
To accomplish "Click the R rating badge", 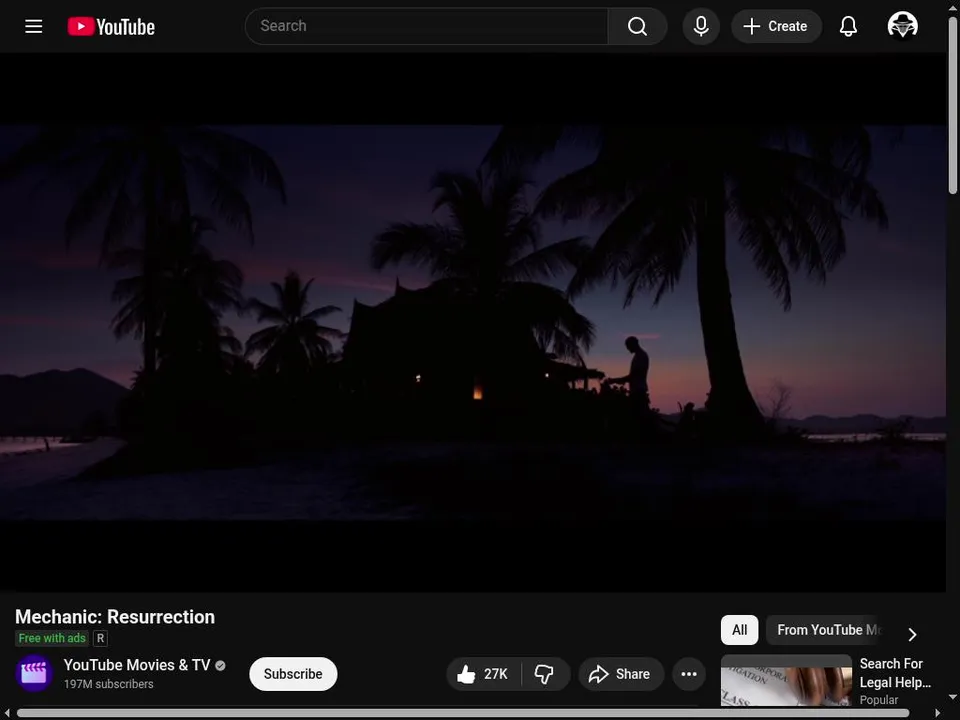I will click(x=100, y=638).
